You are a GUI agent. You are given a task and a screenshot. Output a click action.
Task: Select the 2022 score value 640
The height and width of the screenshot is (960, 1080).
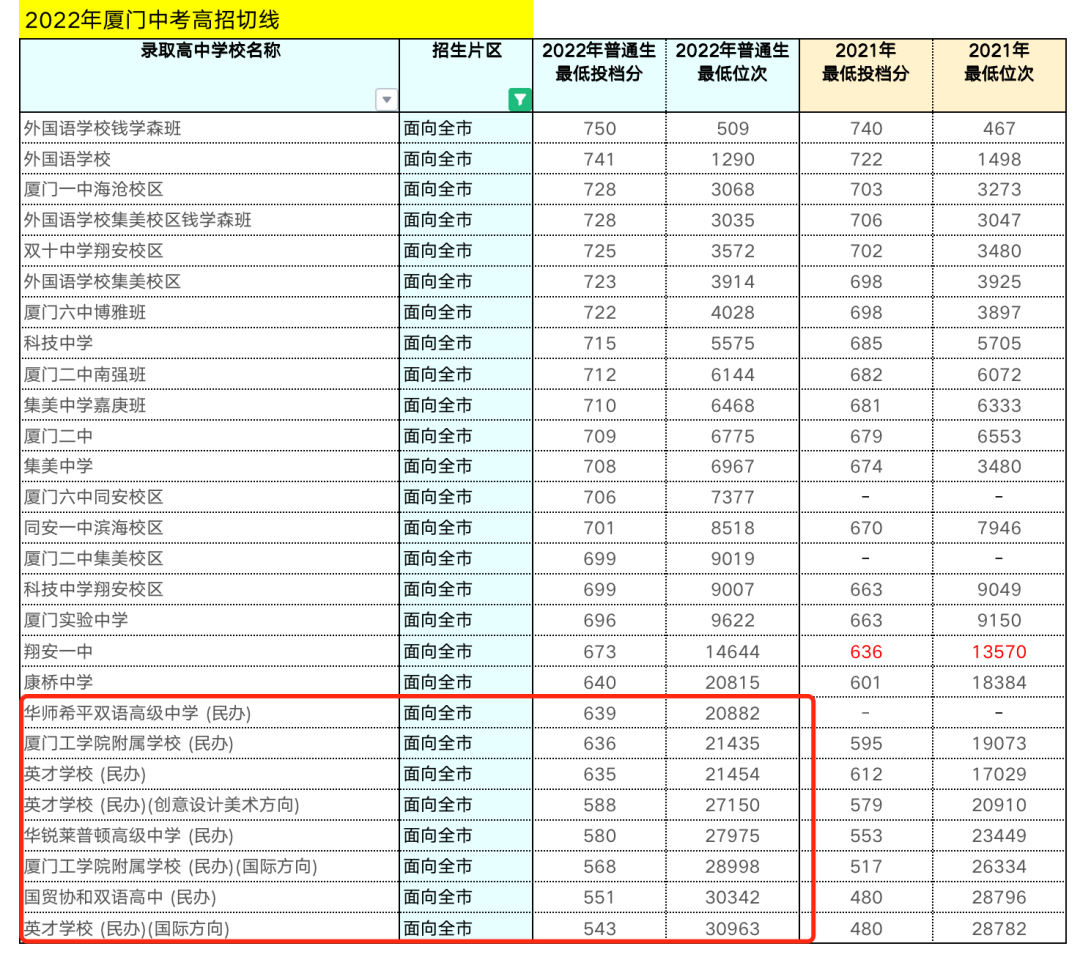pos(599,682)
